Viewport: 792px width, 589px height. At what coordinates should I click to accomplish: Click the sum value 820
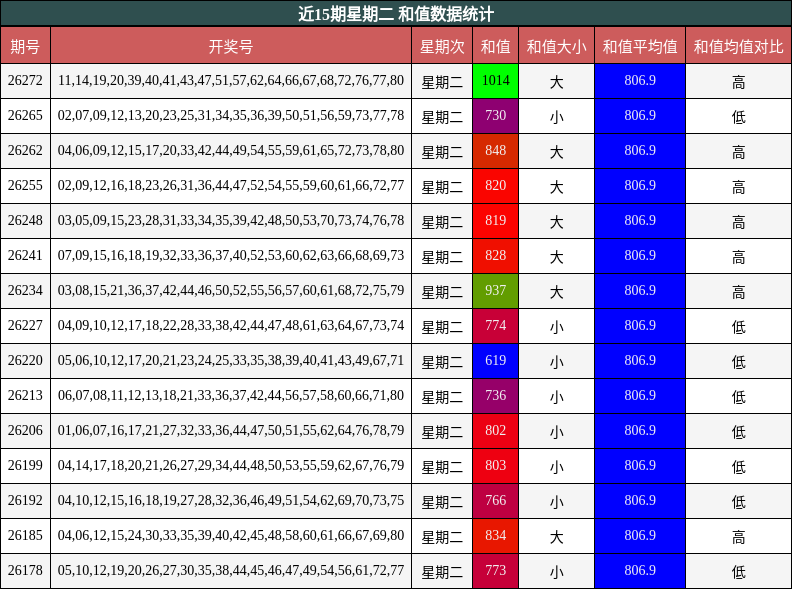point(496,185)
